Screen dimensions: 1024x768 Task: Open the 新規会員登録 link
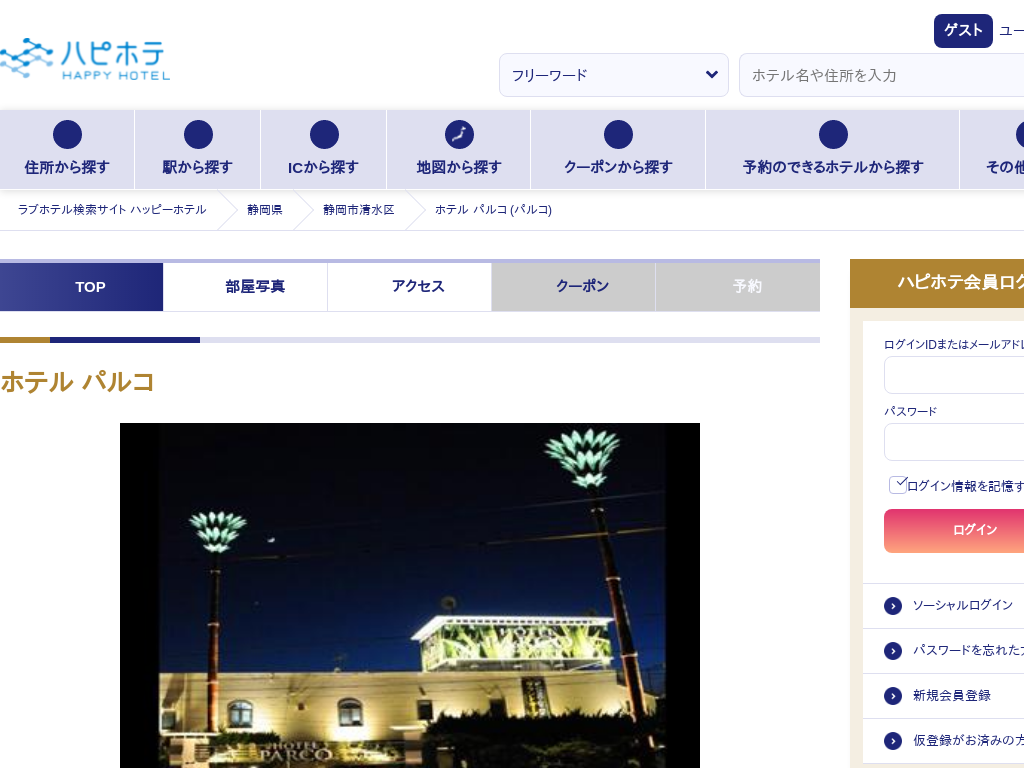coord(952,696)
